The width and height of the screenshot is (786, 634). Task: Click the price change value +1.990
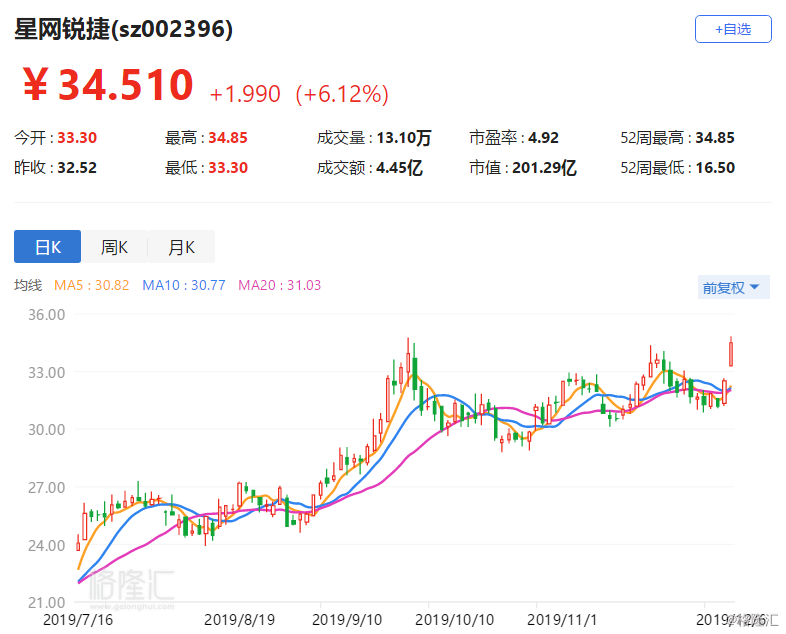[245, 94]
